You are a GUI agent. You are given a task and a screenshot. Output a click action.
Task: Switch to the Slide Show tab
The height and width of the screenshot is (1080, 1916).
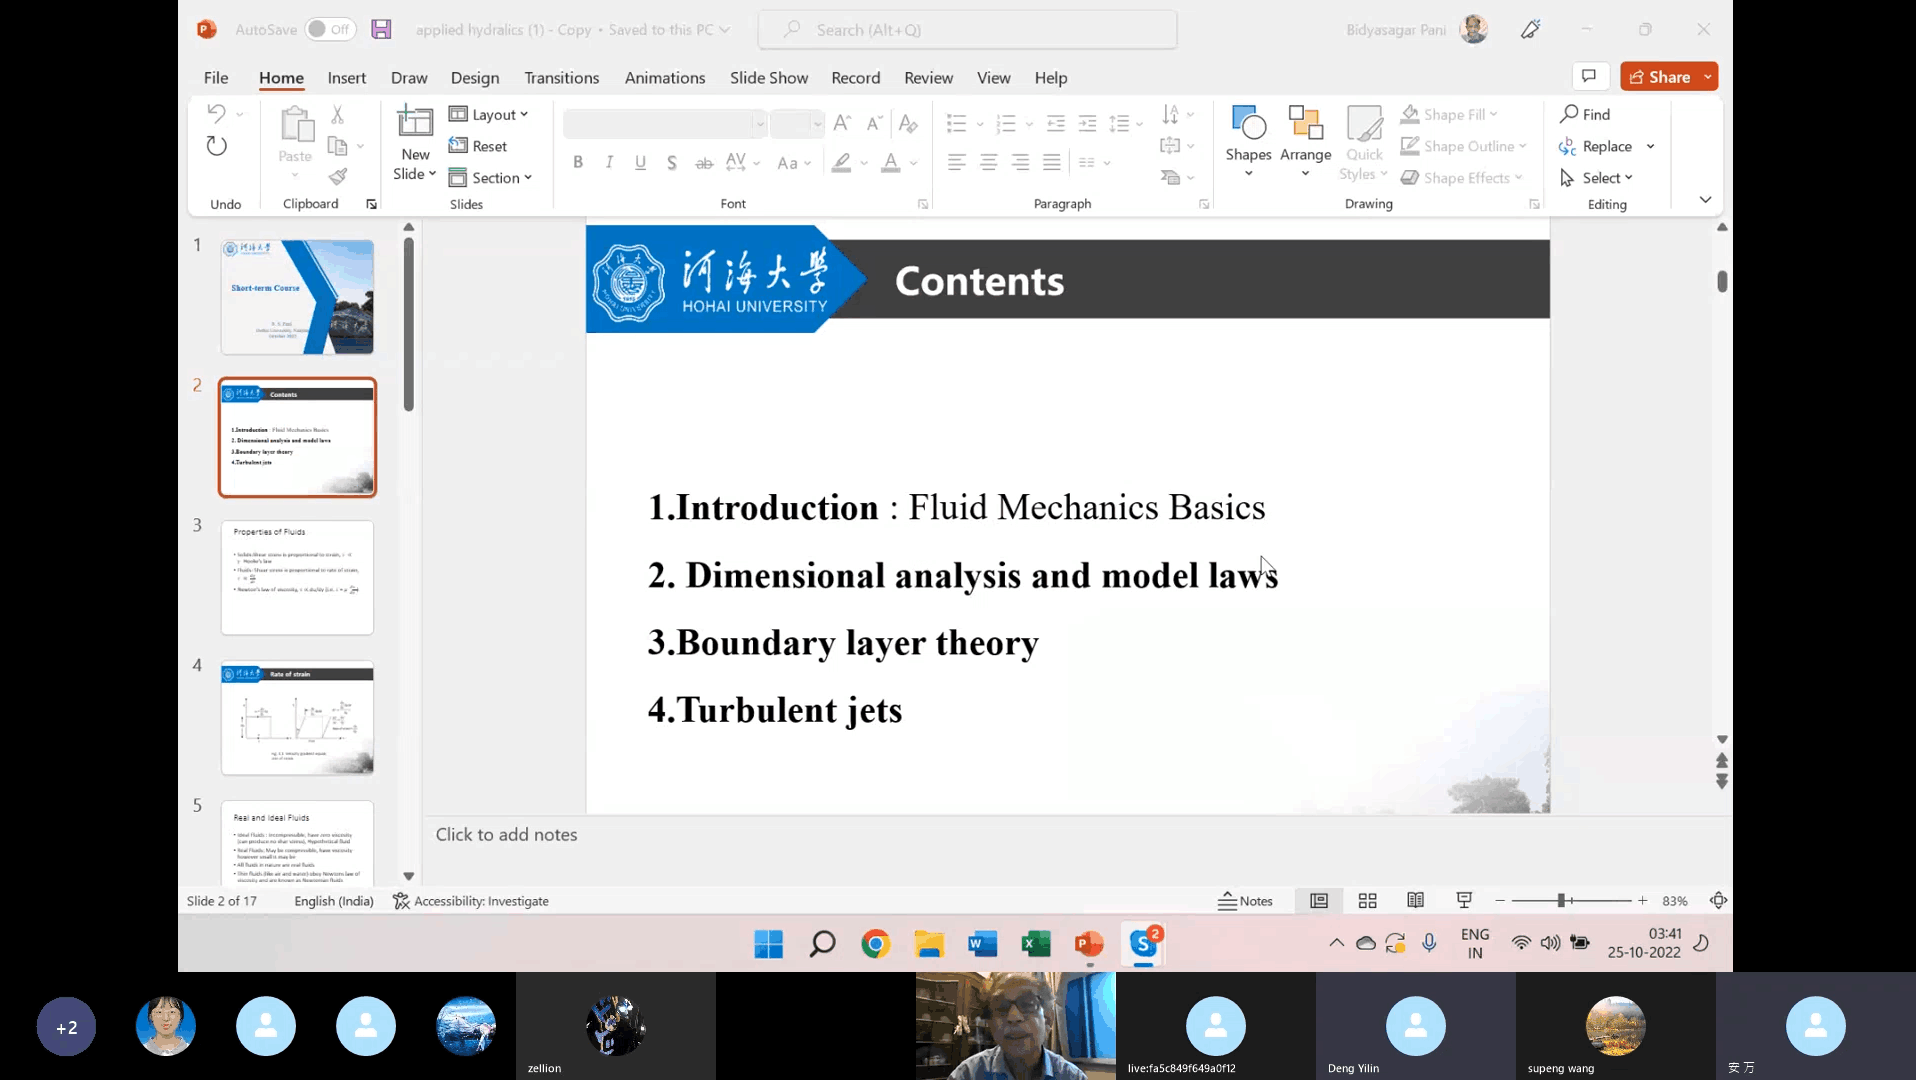coord(768,78)
